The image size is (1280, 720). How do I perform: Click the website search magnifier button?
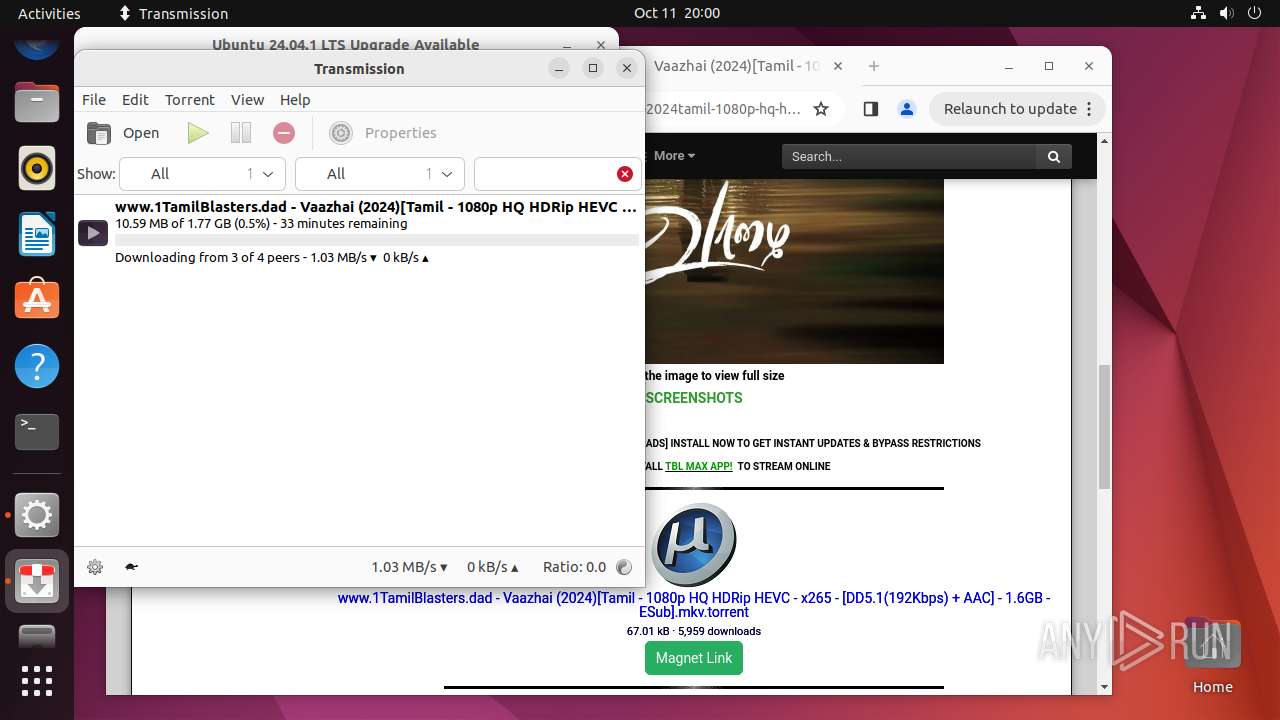[x=1054, y=156]
